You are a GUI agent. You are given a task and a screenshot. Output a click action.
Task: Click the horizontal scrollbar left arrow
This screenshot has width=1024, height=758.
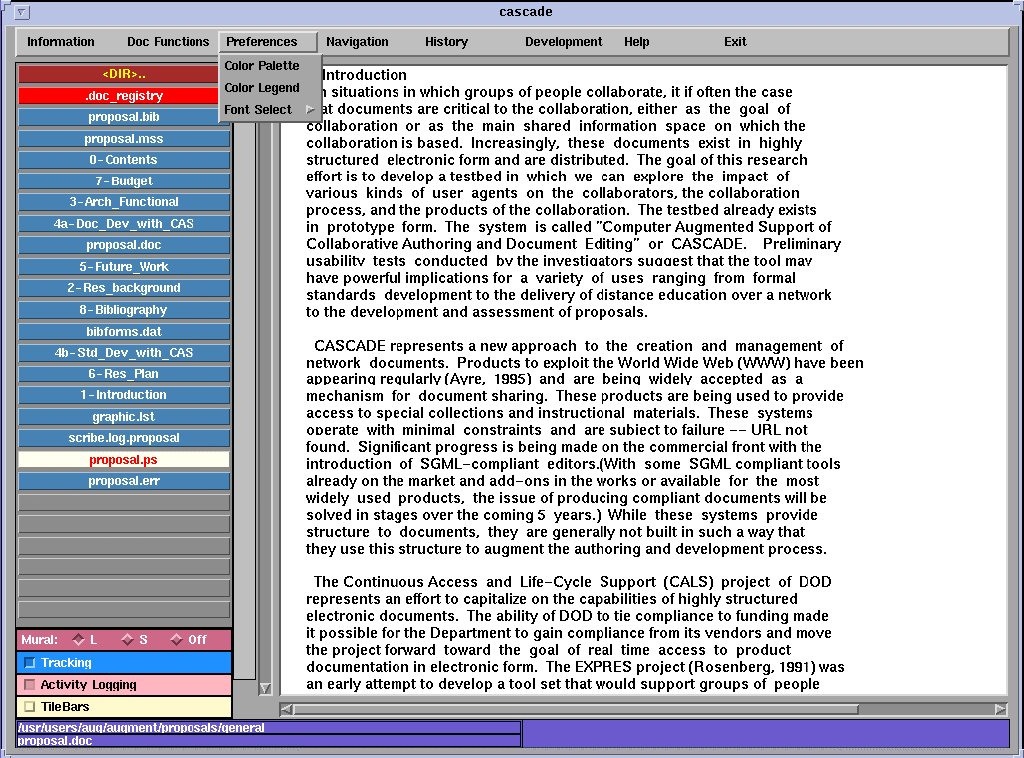coord(287,709)
